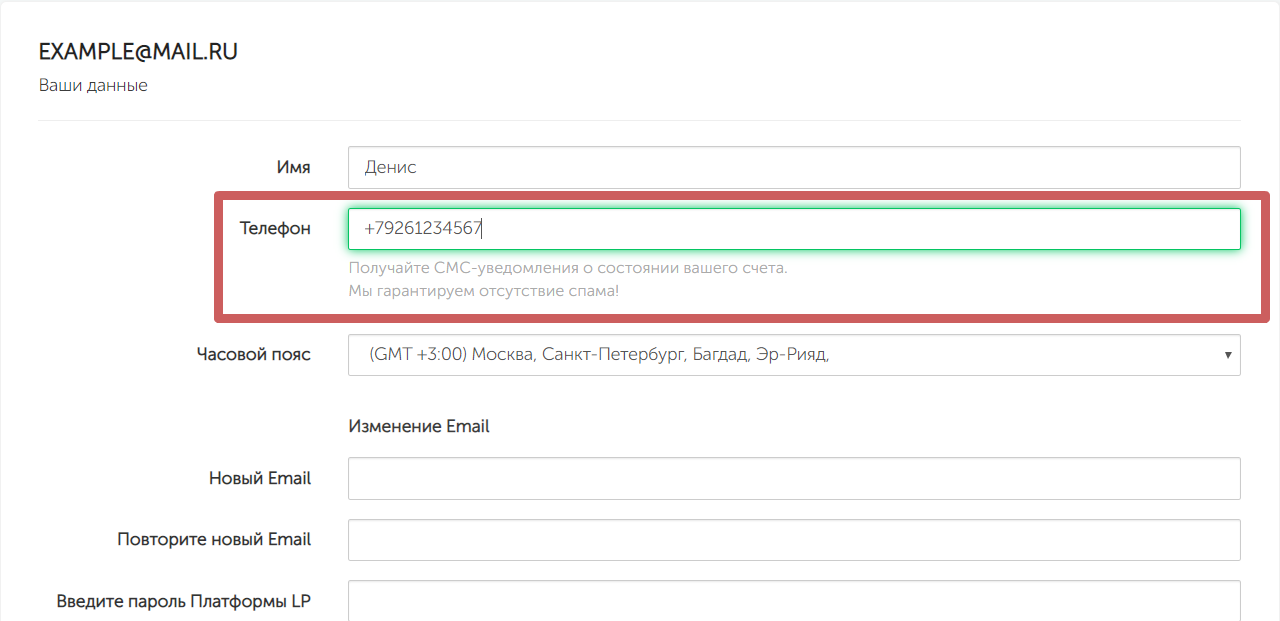Screen dimensions: 1280x621
Task: Click the Ваши данные subtitle
Action: tap(93, 86)
